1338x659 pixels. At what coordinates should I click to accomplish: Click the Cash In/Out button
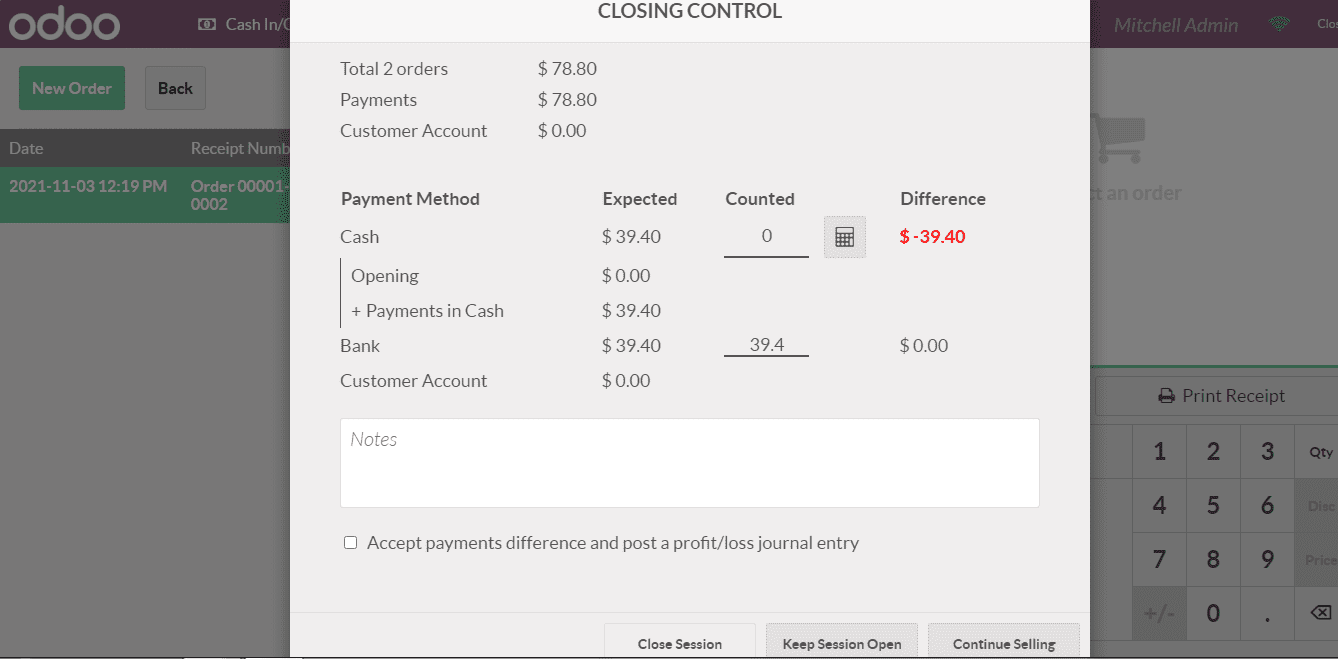pyautogui.click(x=244, y=24)
